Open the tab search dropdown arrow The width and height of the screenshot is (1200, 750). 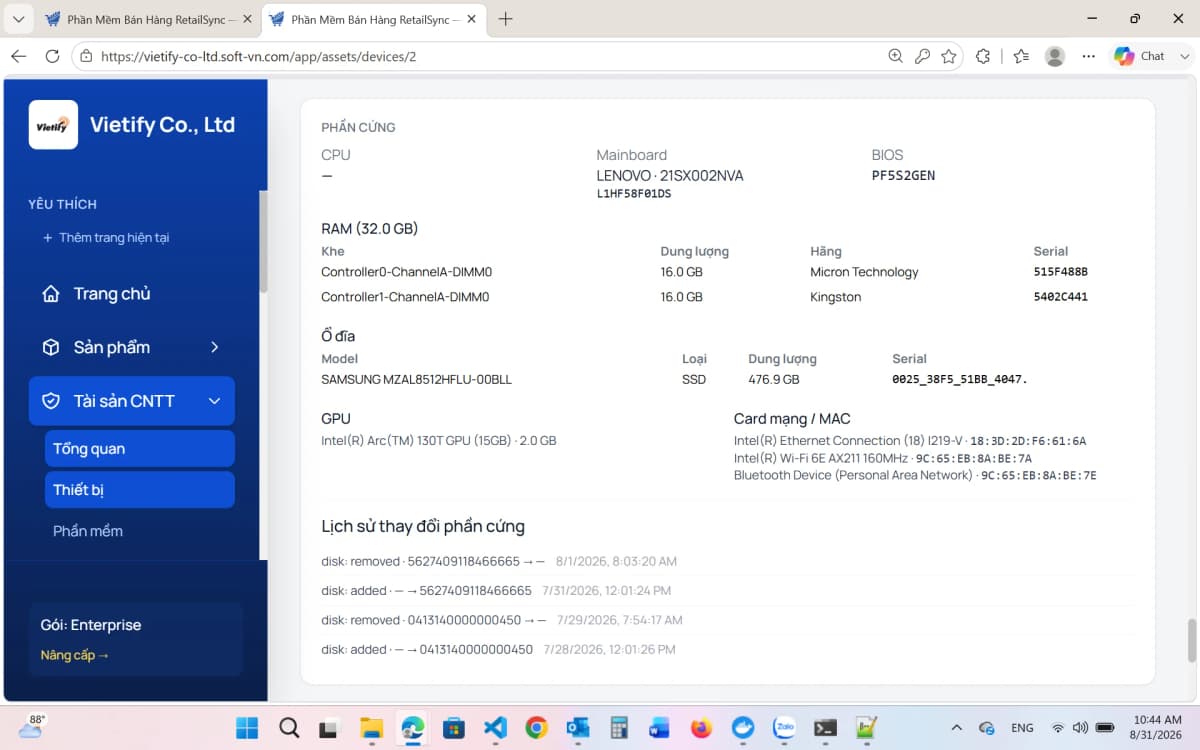pos(18,19)
